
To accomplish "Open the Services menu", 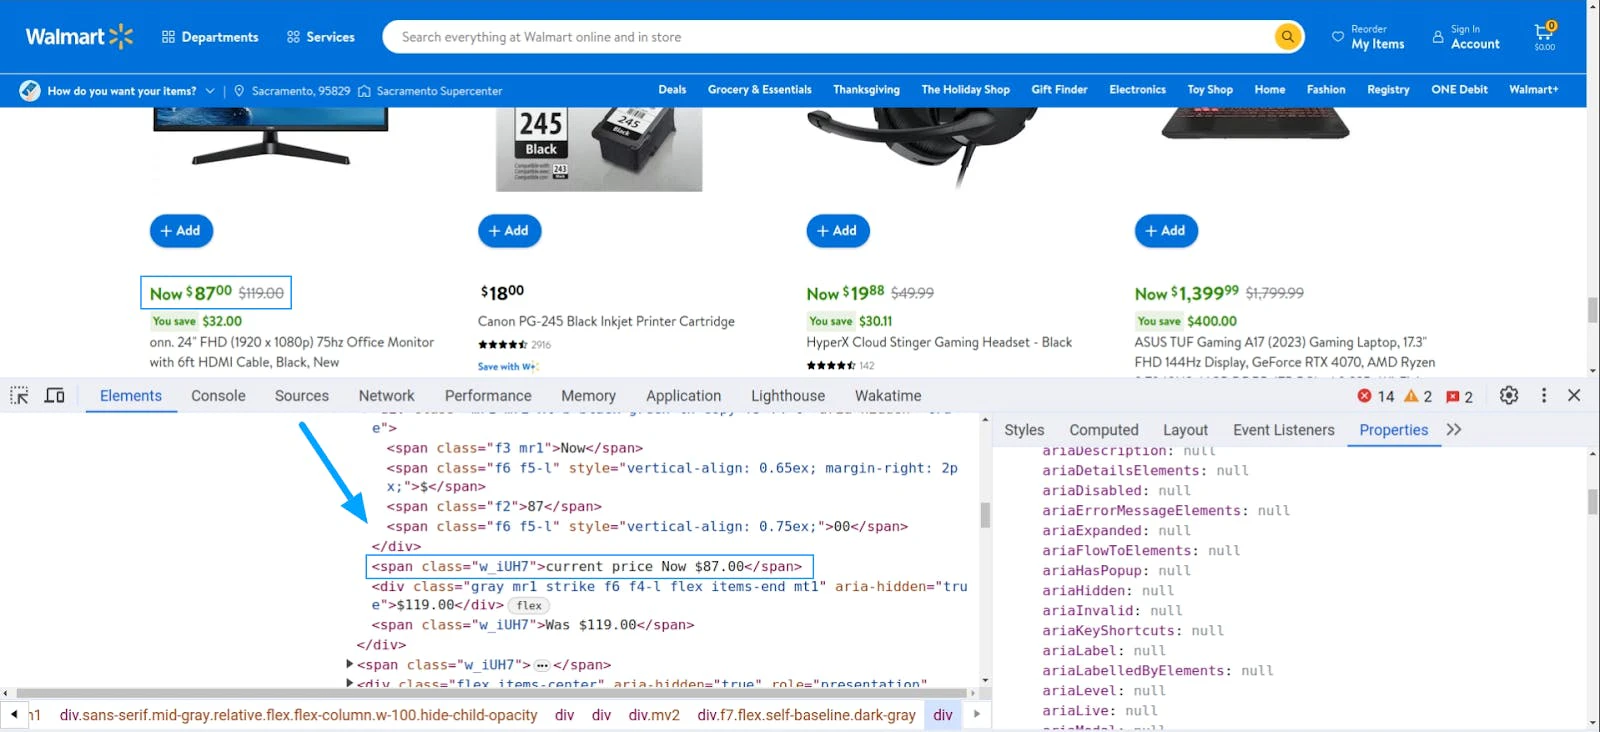I will tap(320, 37).
